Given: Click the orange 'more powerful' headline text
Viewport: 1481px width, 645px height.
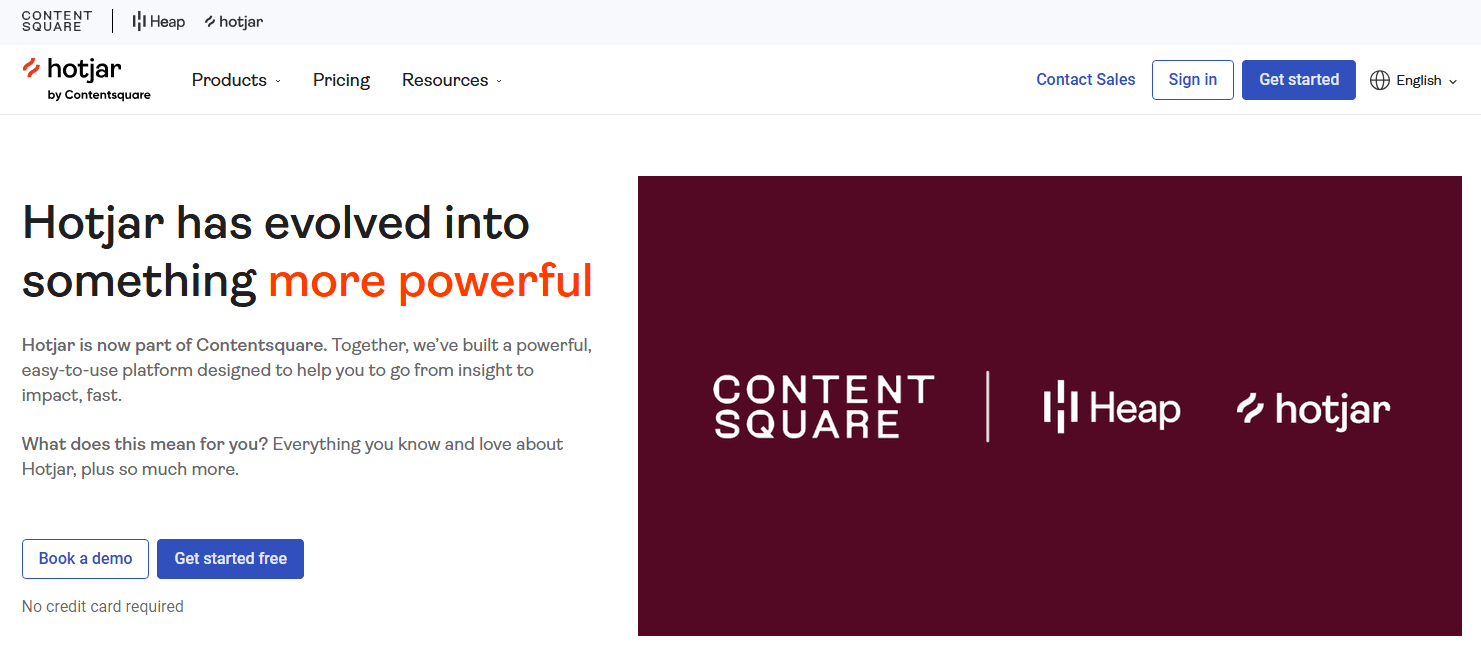Looking at the screenshot, I should coord(430,281).
